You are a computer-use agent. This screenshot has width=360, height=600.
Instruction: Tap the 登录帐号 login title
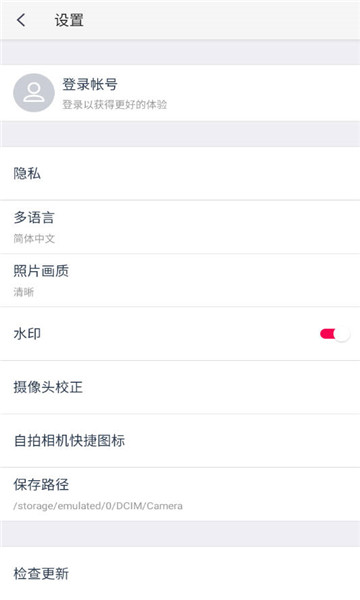click(90, 84)
